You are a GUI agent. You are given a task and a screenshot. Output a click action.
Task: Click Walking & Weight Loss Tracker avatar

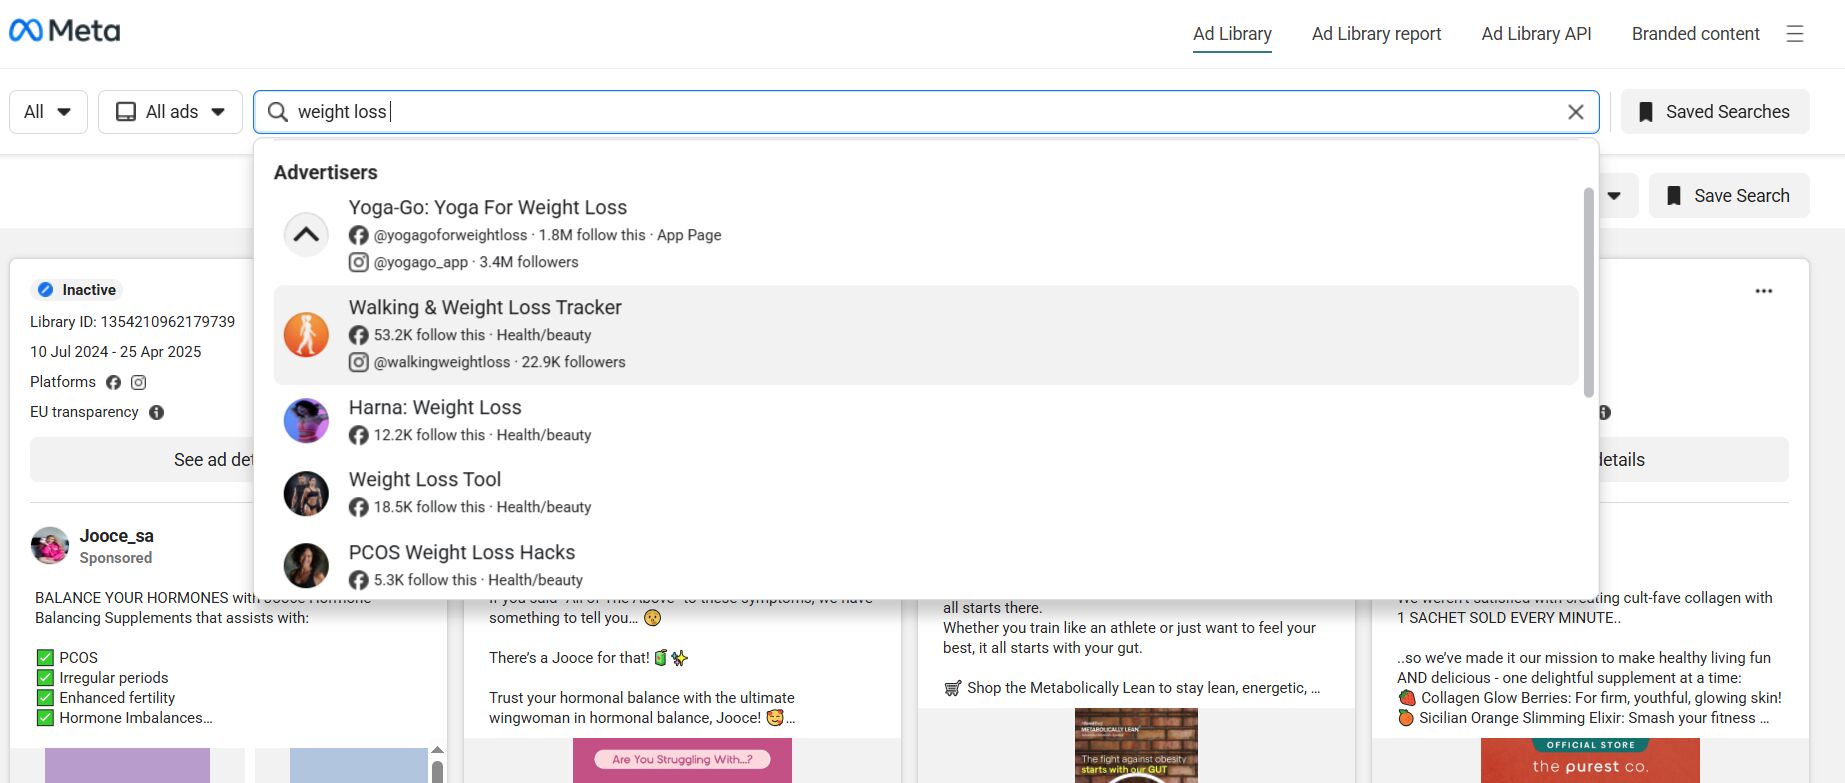coord(306,335)
